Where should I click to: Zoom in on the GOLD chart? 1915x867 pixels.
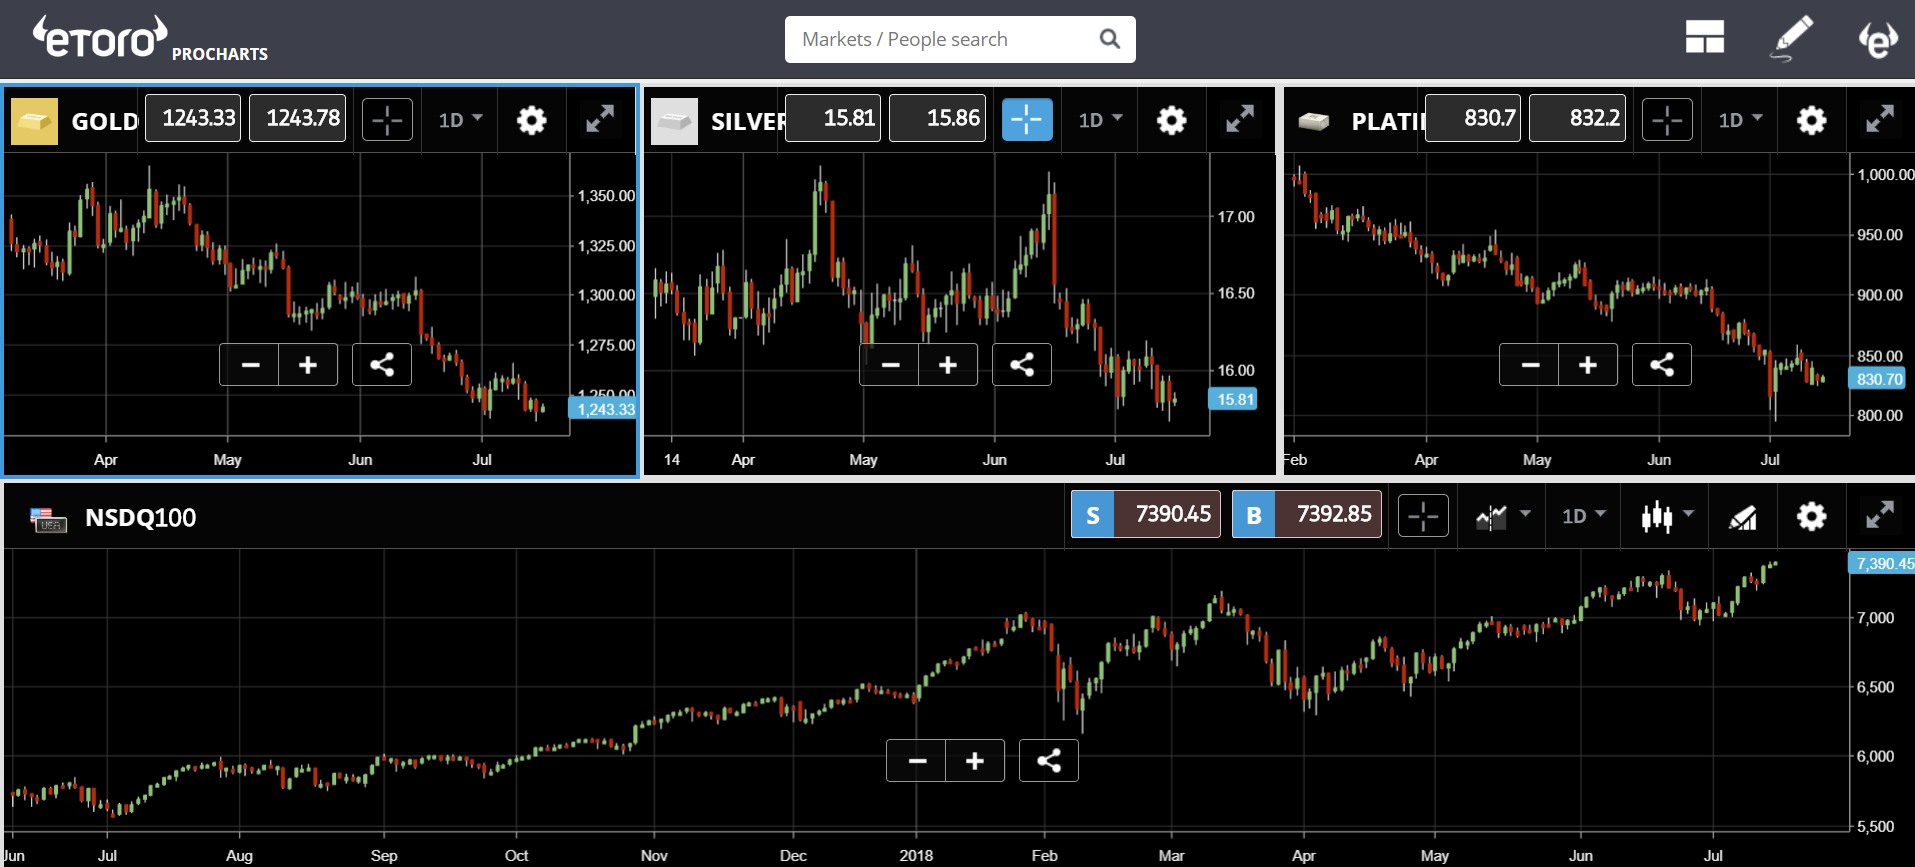coord(308,365)
